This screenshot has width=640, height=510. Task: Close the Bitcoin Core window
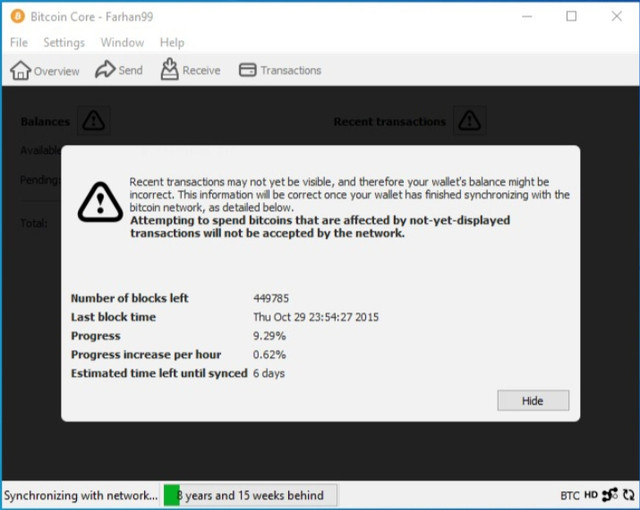[x=617, y=16]
